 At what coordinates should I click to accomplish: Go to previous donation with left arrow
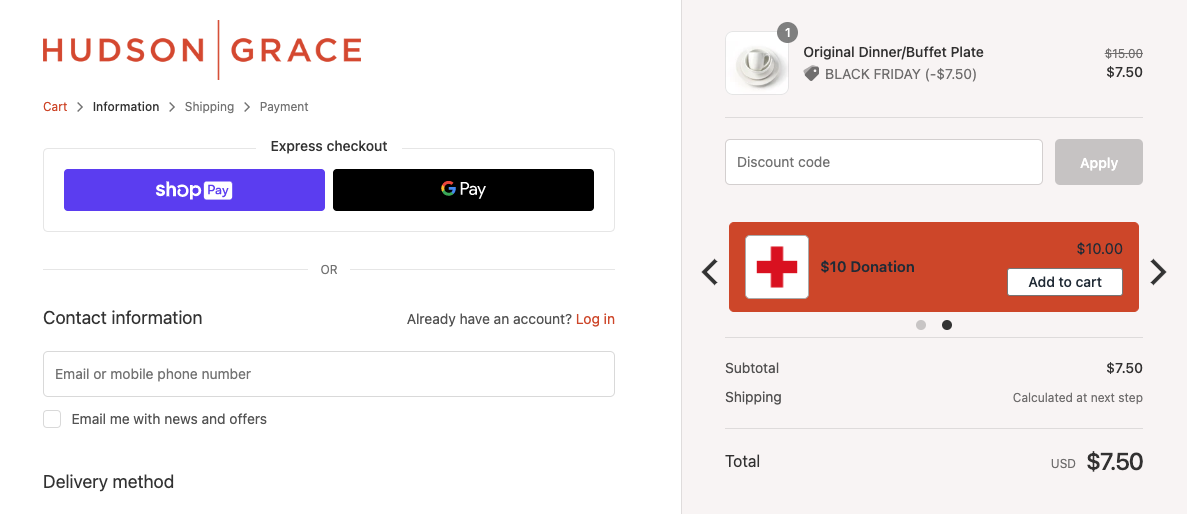pos(710,272)
